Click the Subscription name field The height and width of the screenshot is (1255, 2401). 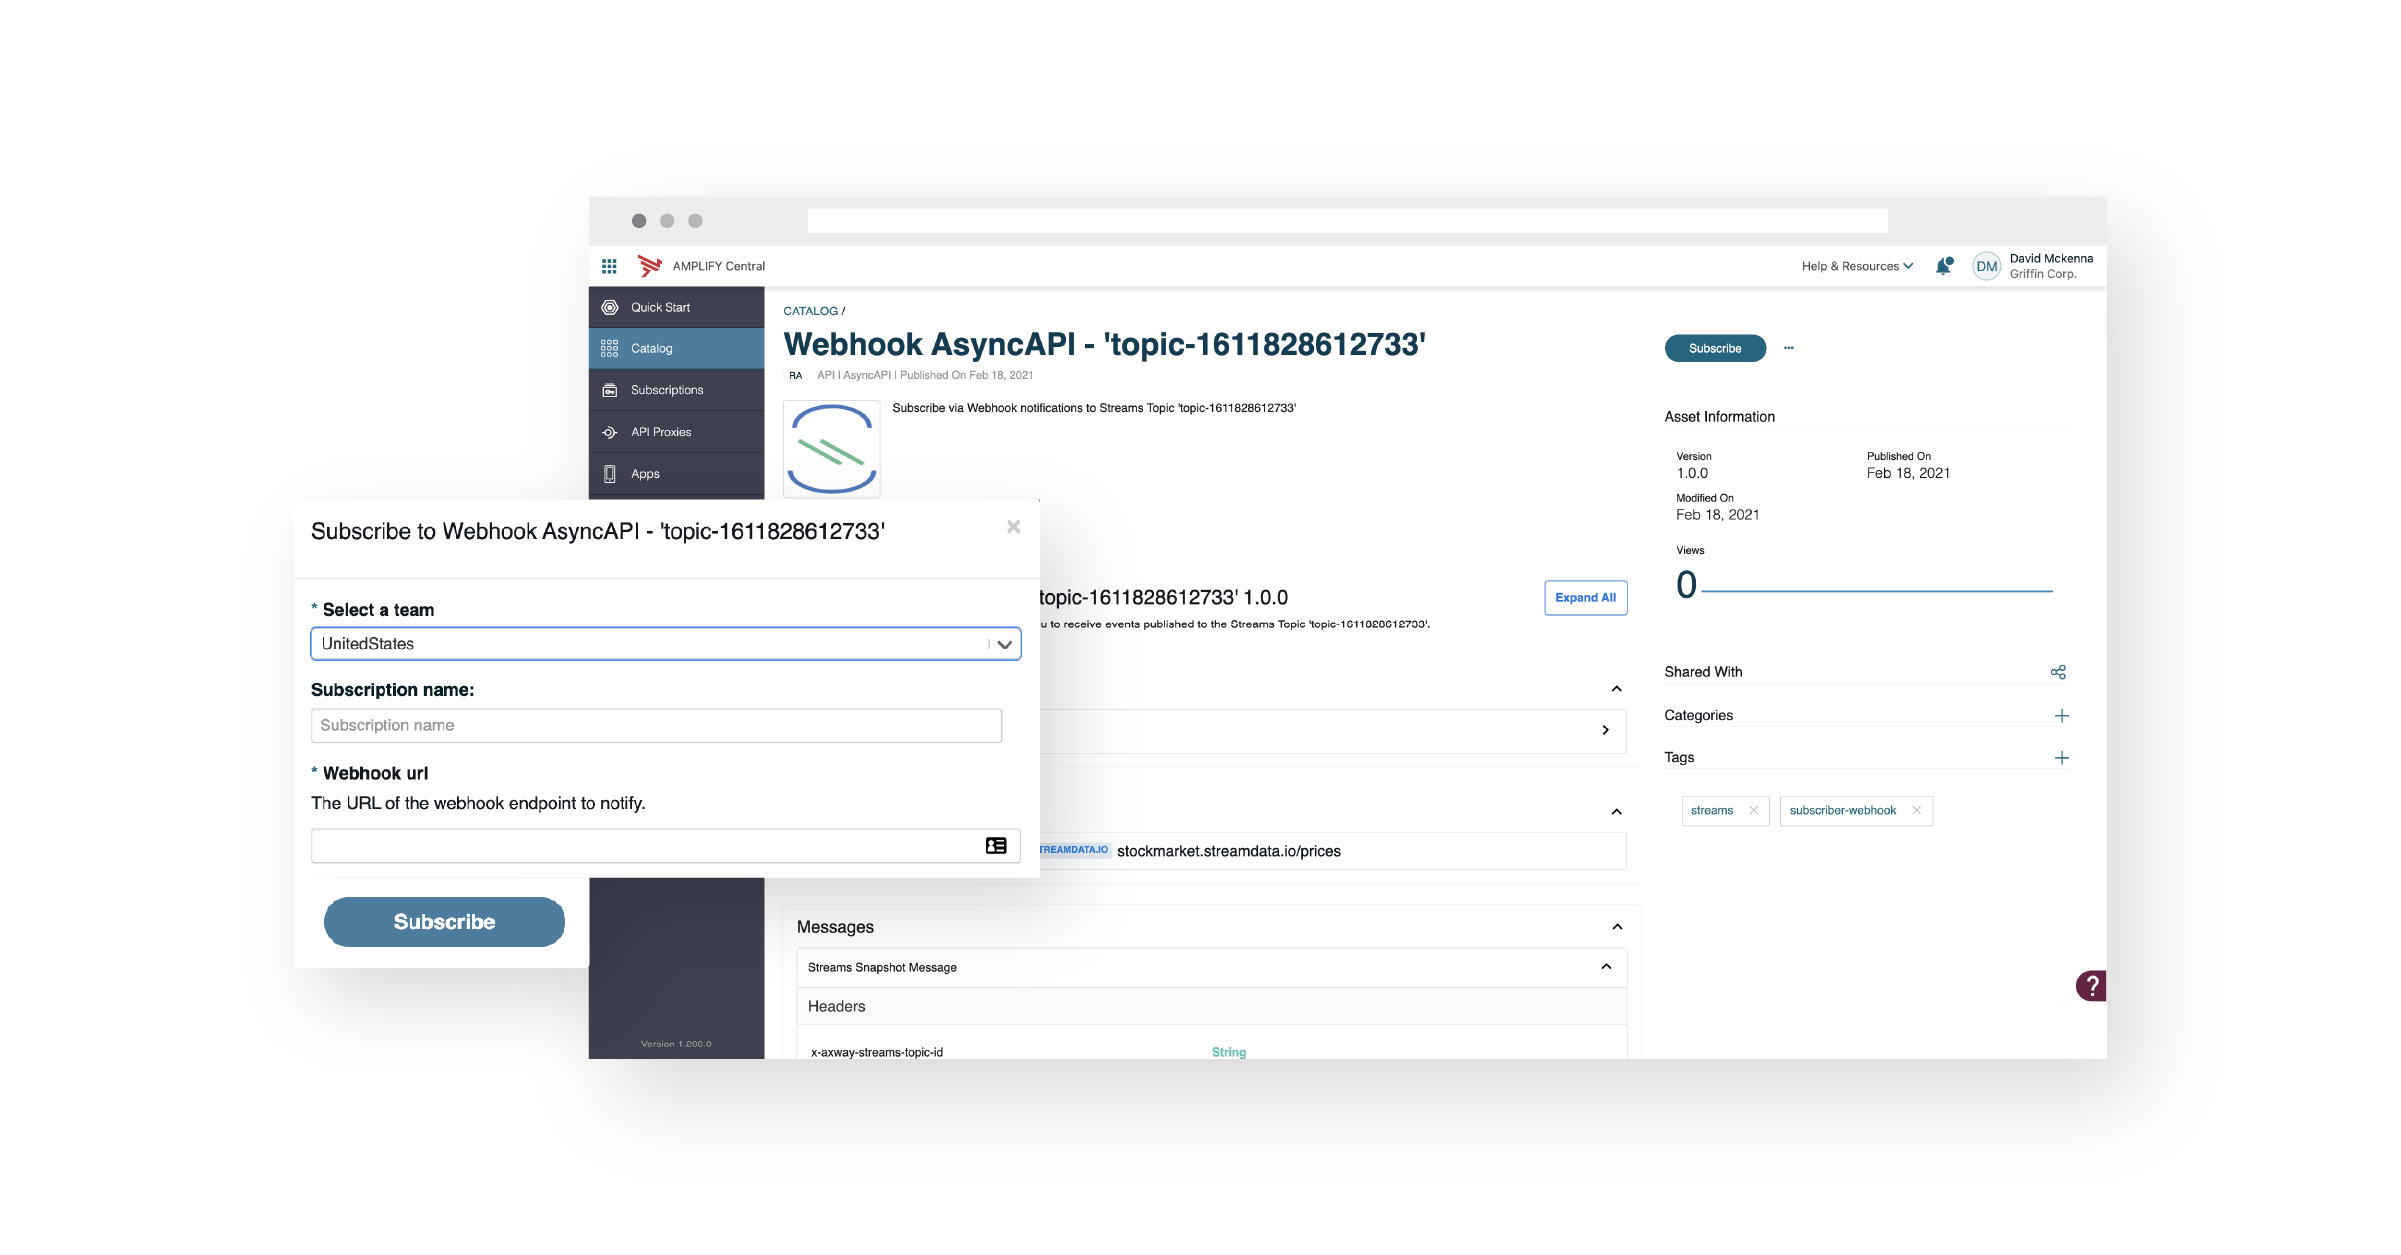[x=656, y=726]
